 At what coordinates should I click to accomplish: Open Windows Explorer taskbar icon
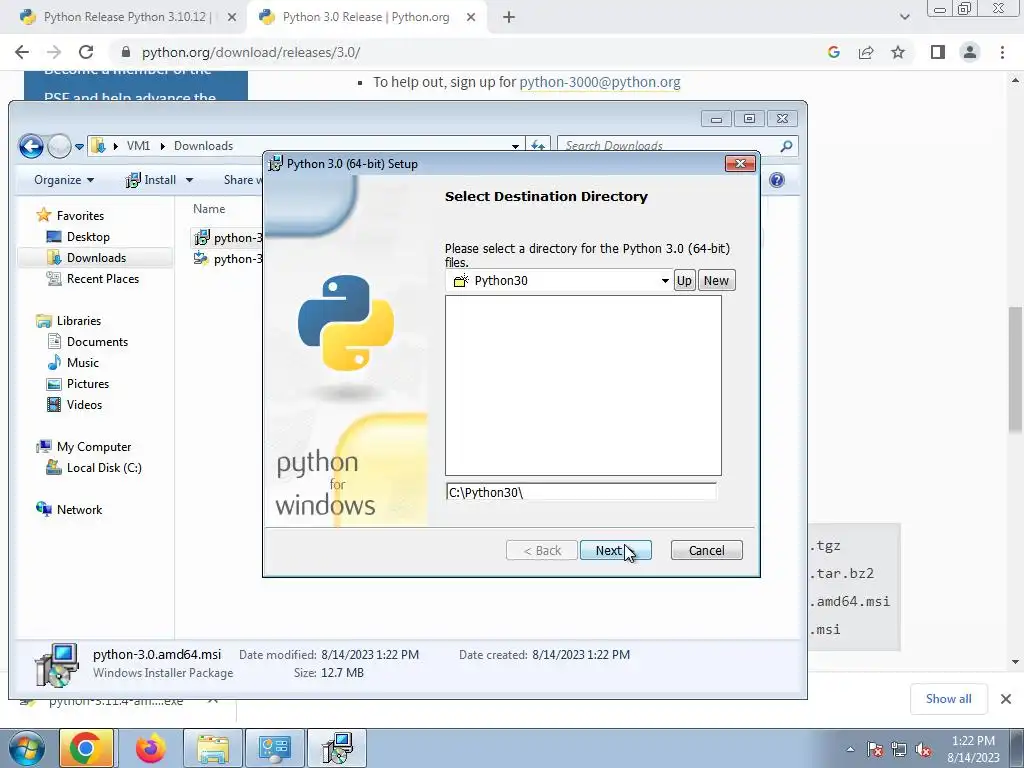(213, 748)
